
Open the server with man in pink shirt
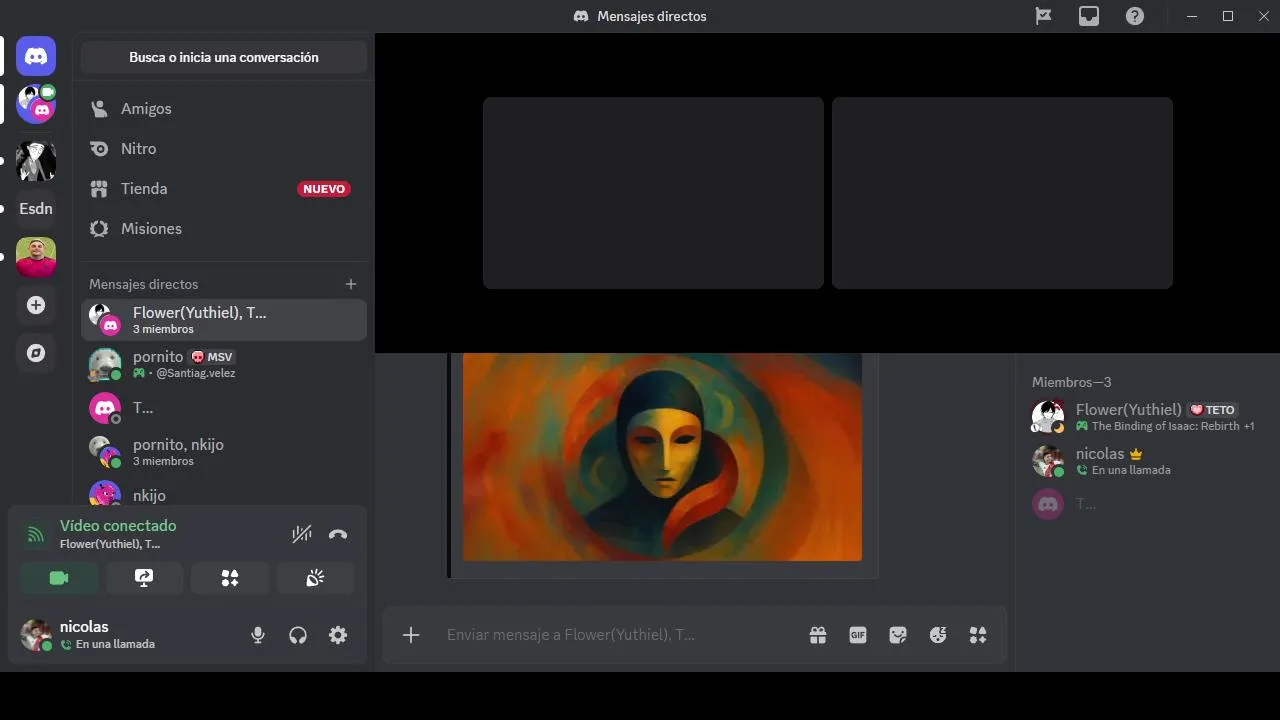click(36, 257)
